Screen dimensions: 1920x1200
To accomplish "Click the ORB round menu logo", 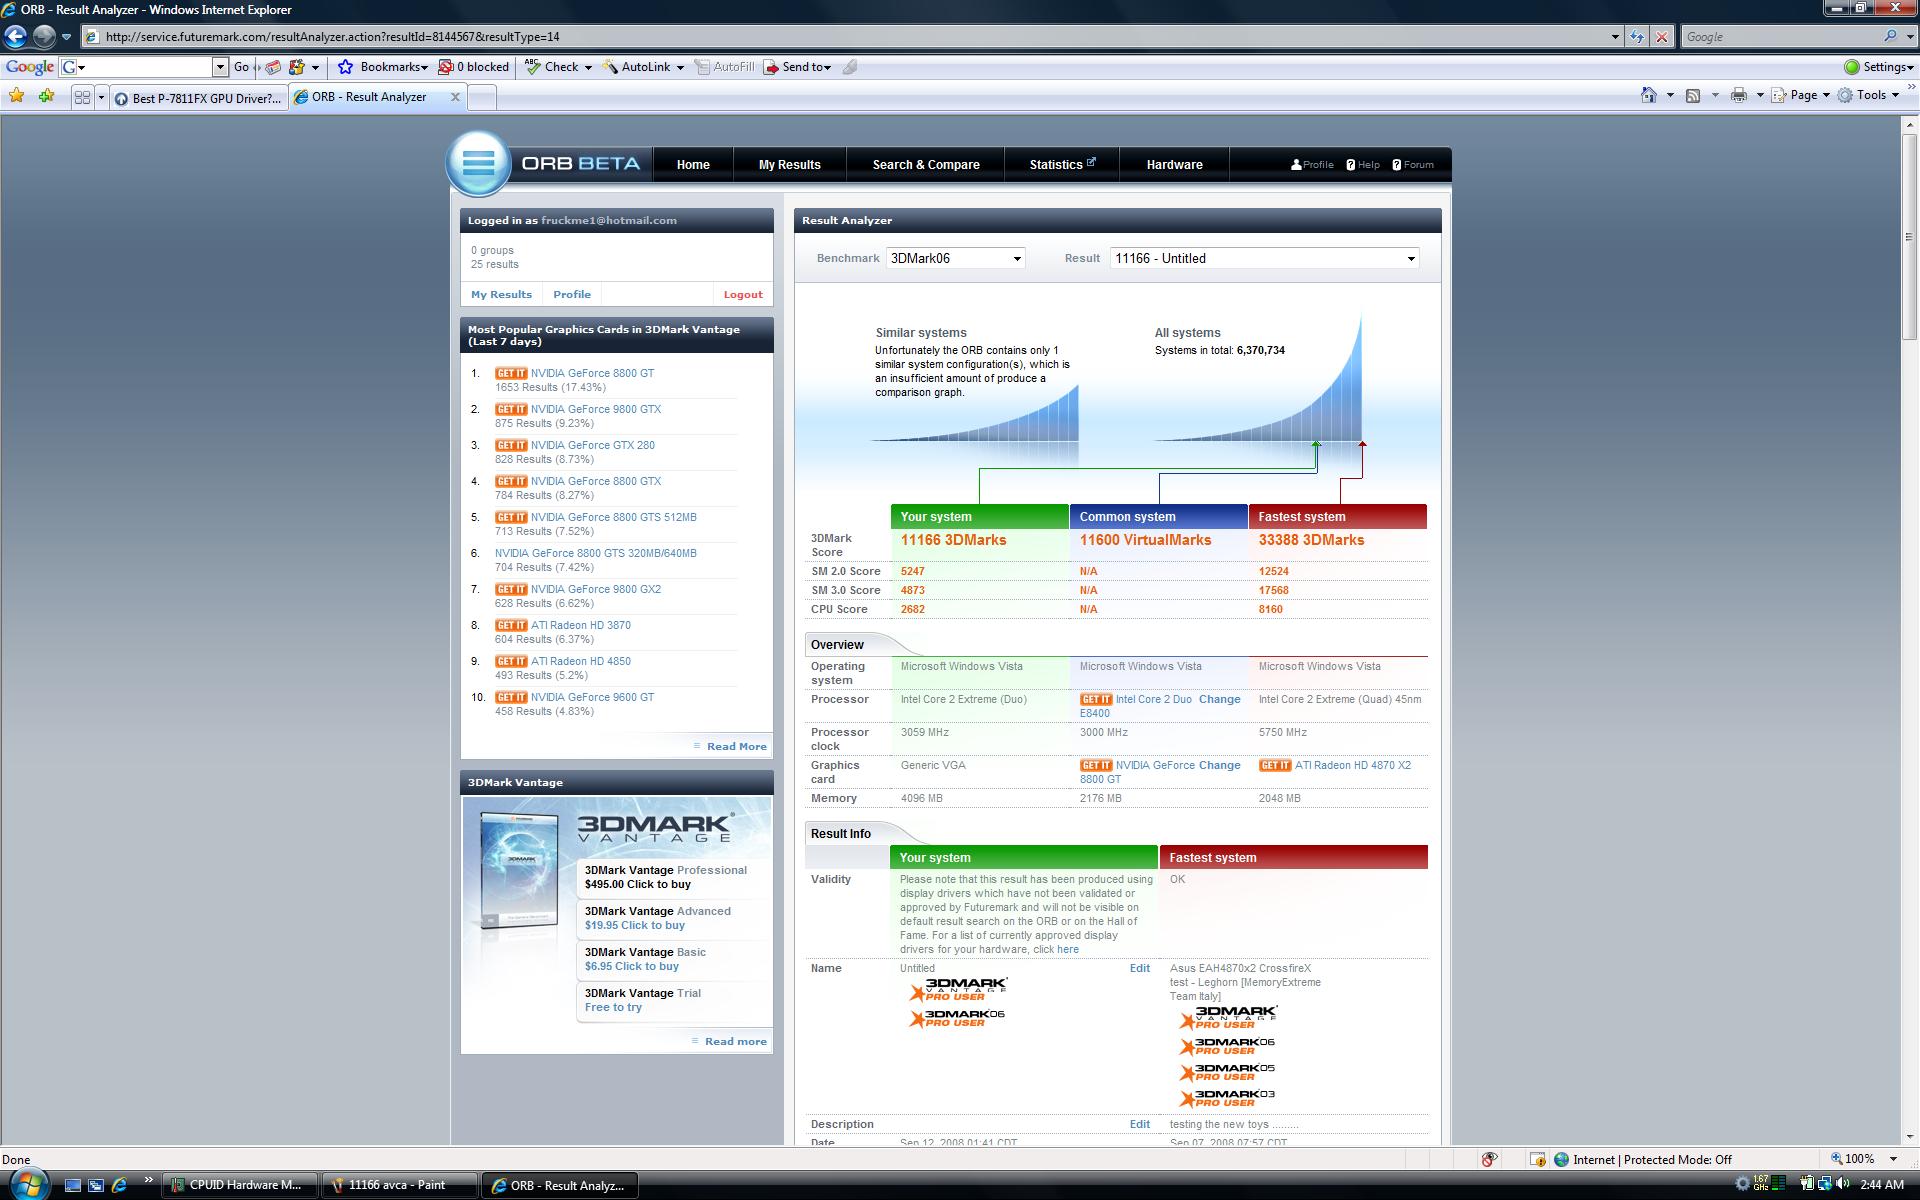I will [479, 162].
